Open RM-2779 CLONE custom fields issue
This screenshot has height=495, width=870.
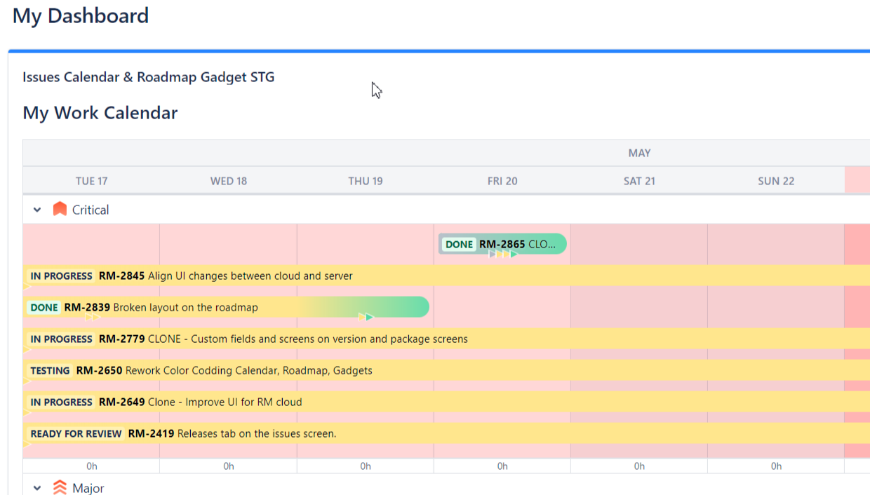[x=308, y=339]
